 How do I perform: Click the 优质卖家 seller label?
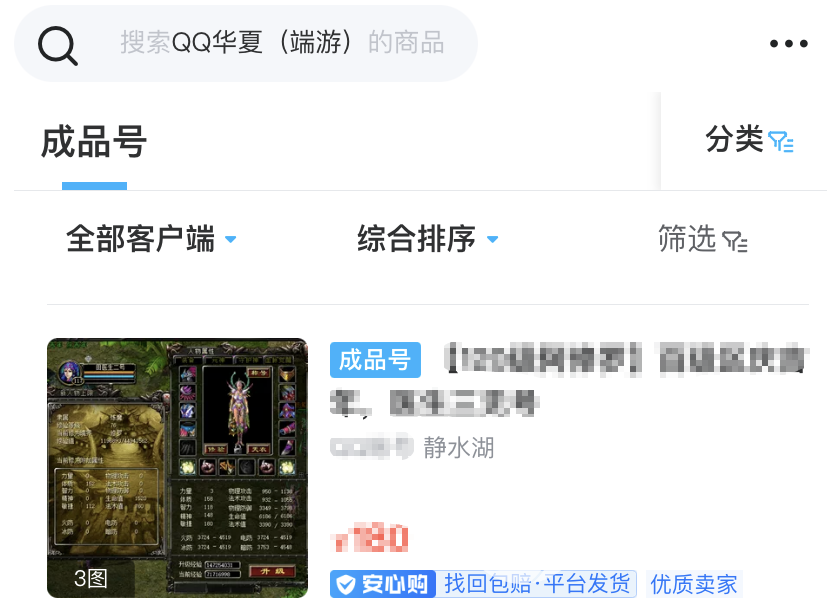[x=694, y=584]
